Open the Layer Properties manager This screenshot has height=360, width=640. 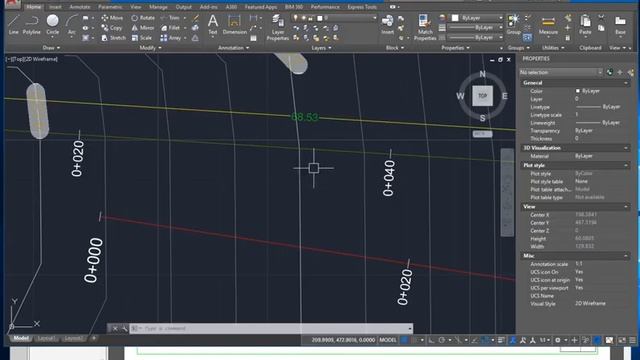point(278,28)
